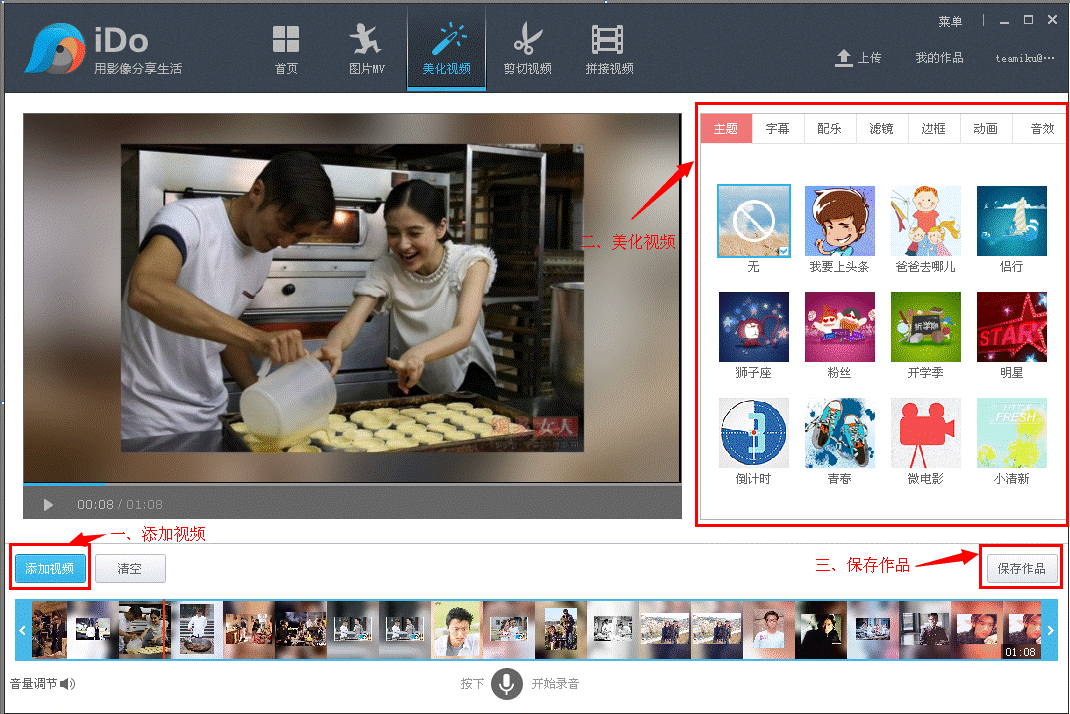This screenshot has width=1070, height=714.
Task: Click the 添加视频 button
Action: click(50, 568)
